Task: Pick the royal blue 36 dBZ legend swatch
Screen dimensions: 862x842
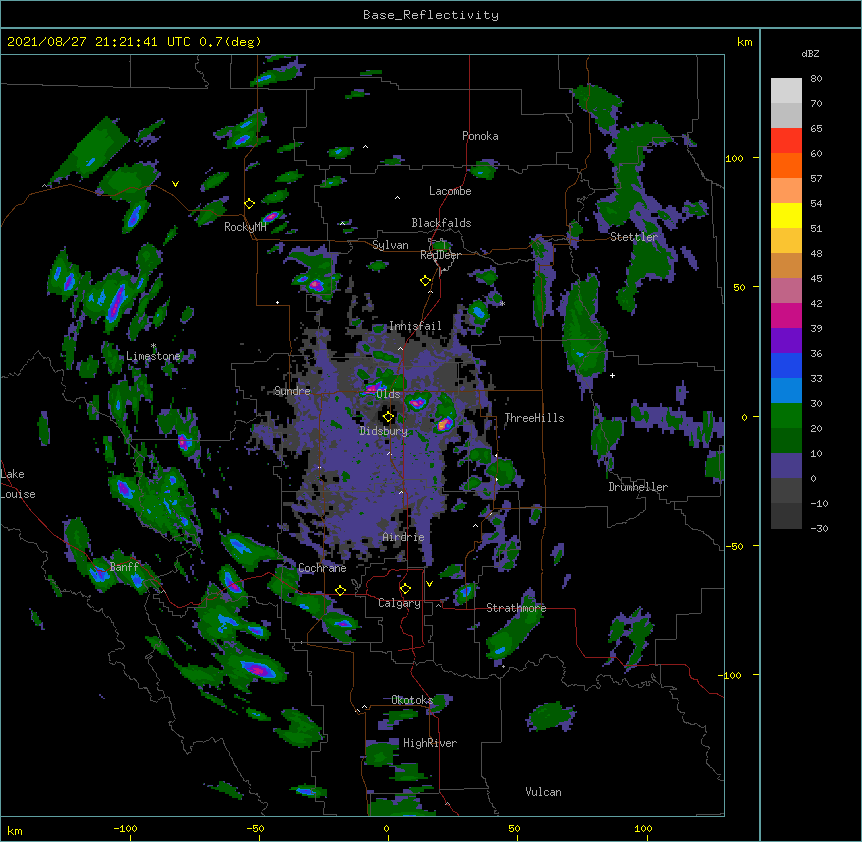Action: (x=786, y=365)
